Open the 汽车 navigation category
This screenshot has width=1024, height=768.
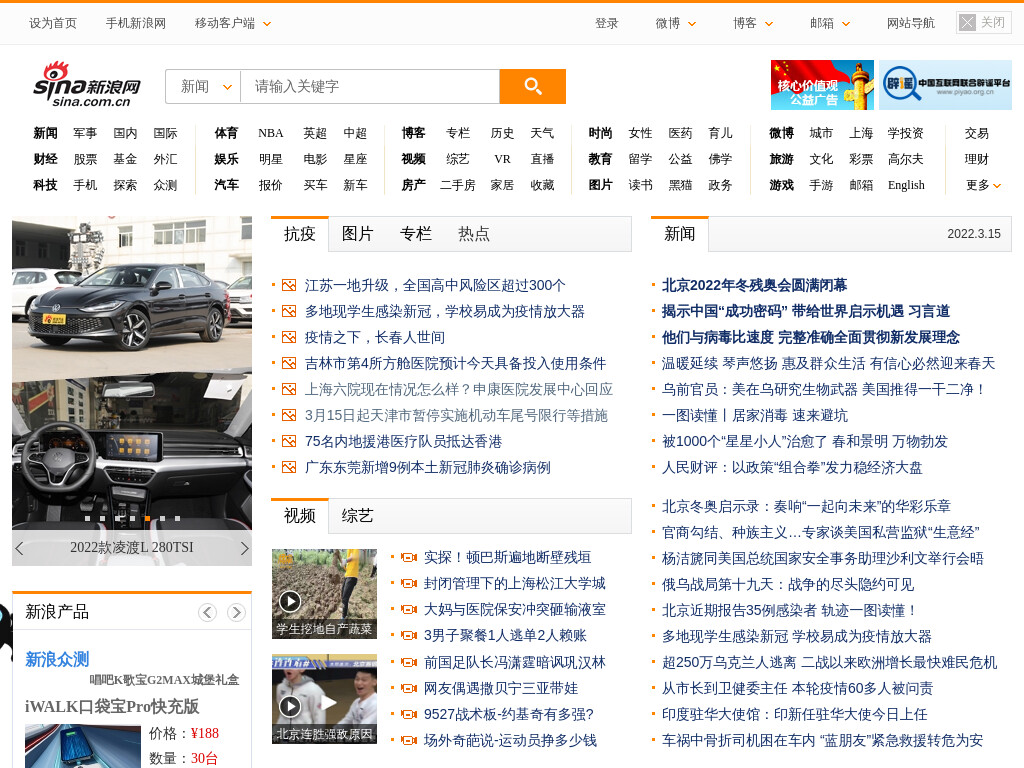227,185
